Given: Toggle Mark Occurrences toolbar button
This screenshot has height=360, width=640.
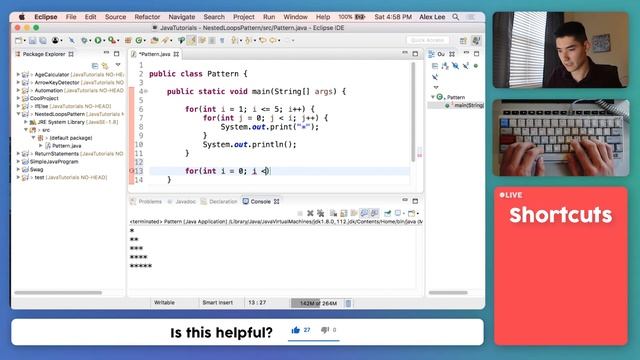Looking at the screenshot, I should pyautogui.click(x=191, y=40).
